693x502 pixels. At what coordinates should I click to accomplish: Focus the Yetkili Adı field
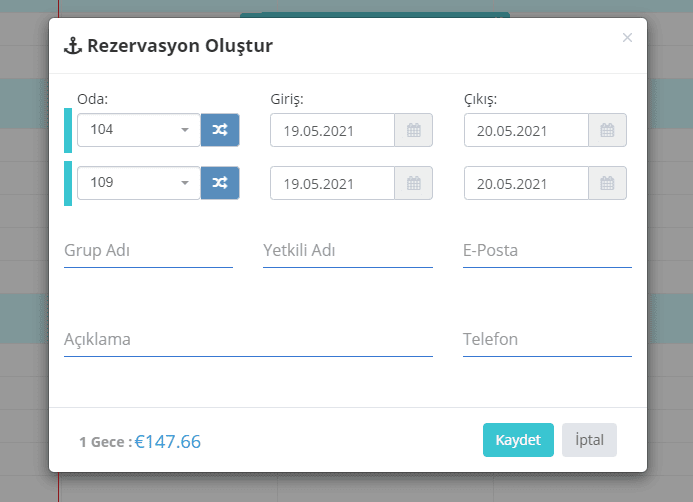point(348,251)
